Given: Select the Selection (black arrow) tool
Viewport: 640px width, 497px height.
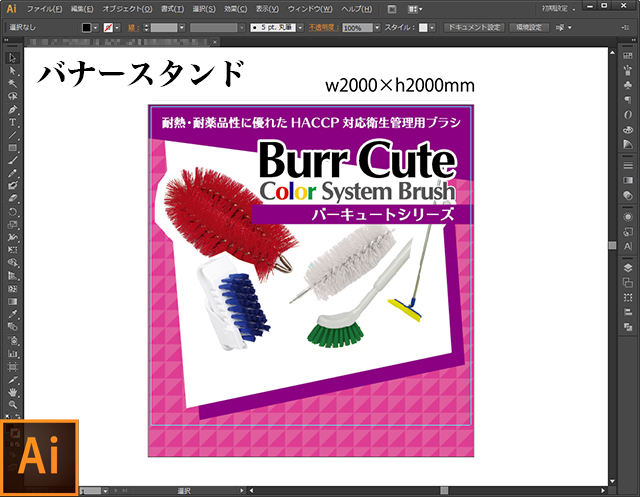Looking at the screenshot, I should coord(12,58).
